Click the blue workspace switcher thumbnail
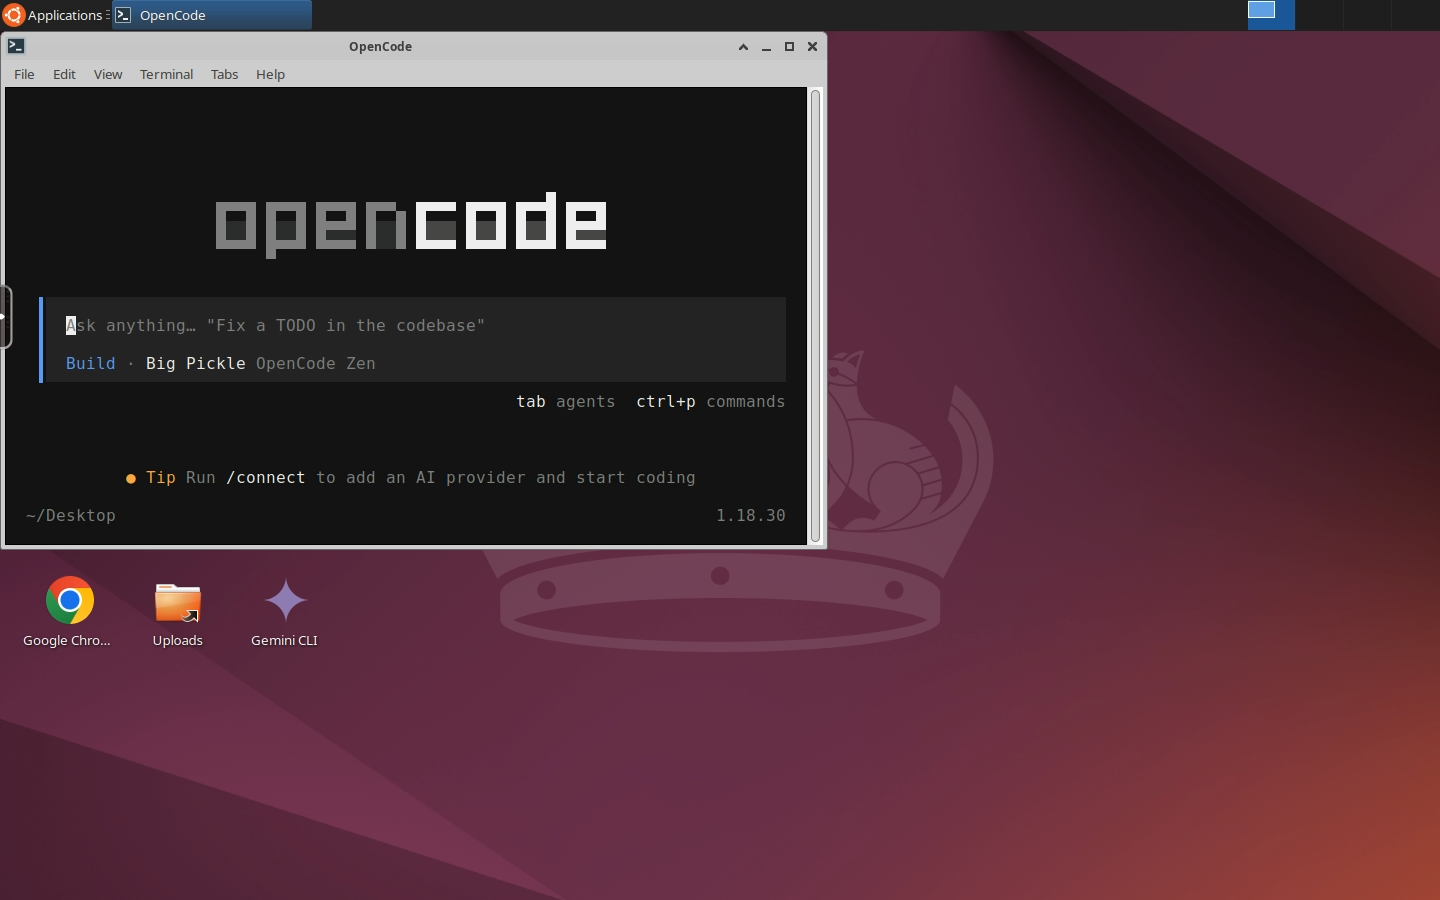The height and width of the screenshot is (900, 1440). 1271,14
